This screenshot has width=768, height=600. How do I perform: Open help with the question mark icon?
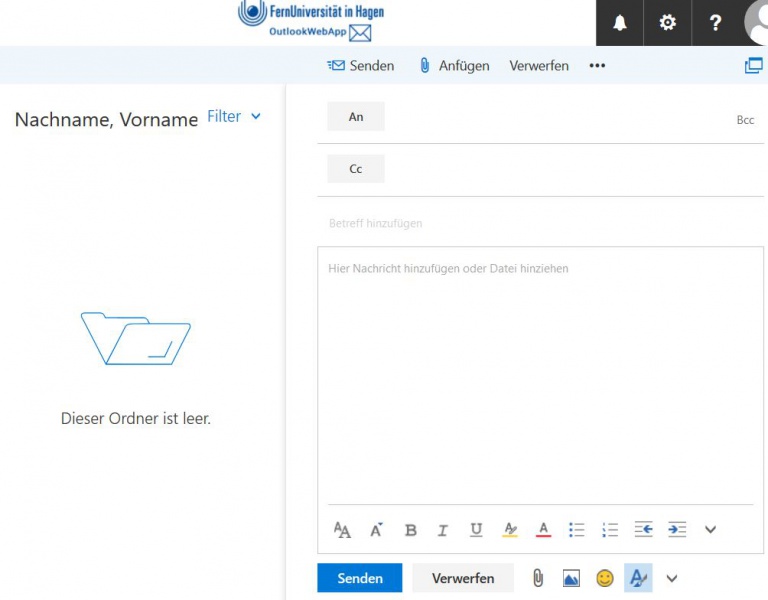coord(715,23)
